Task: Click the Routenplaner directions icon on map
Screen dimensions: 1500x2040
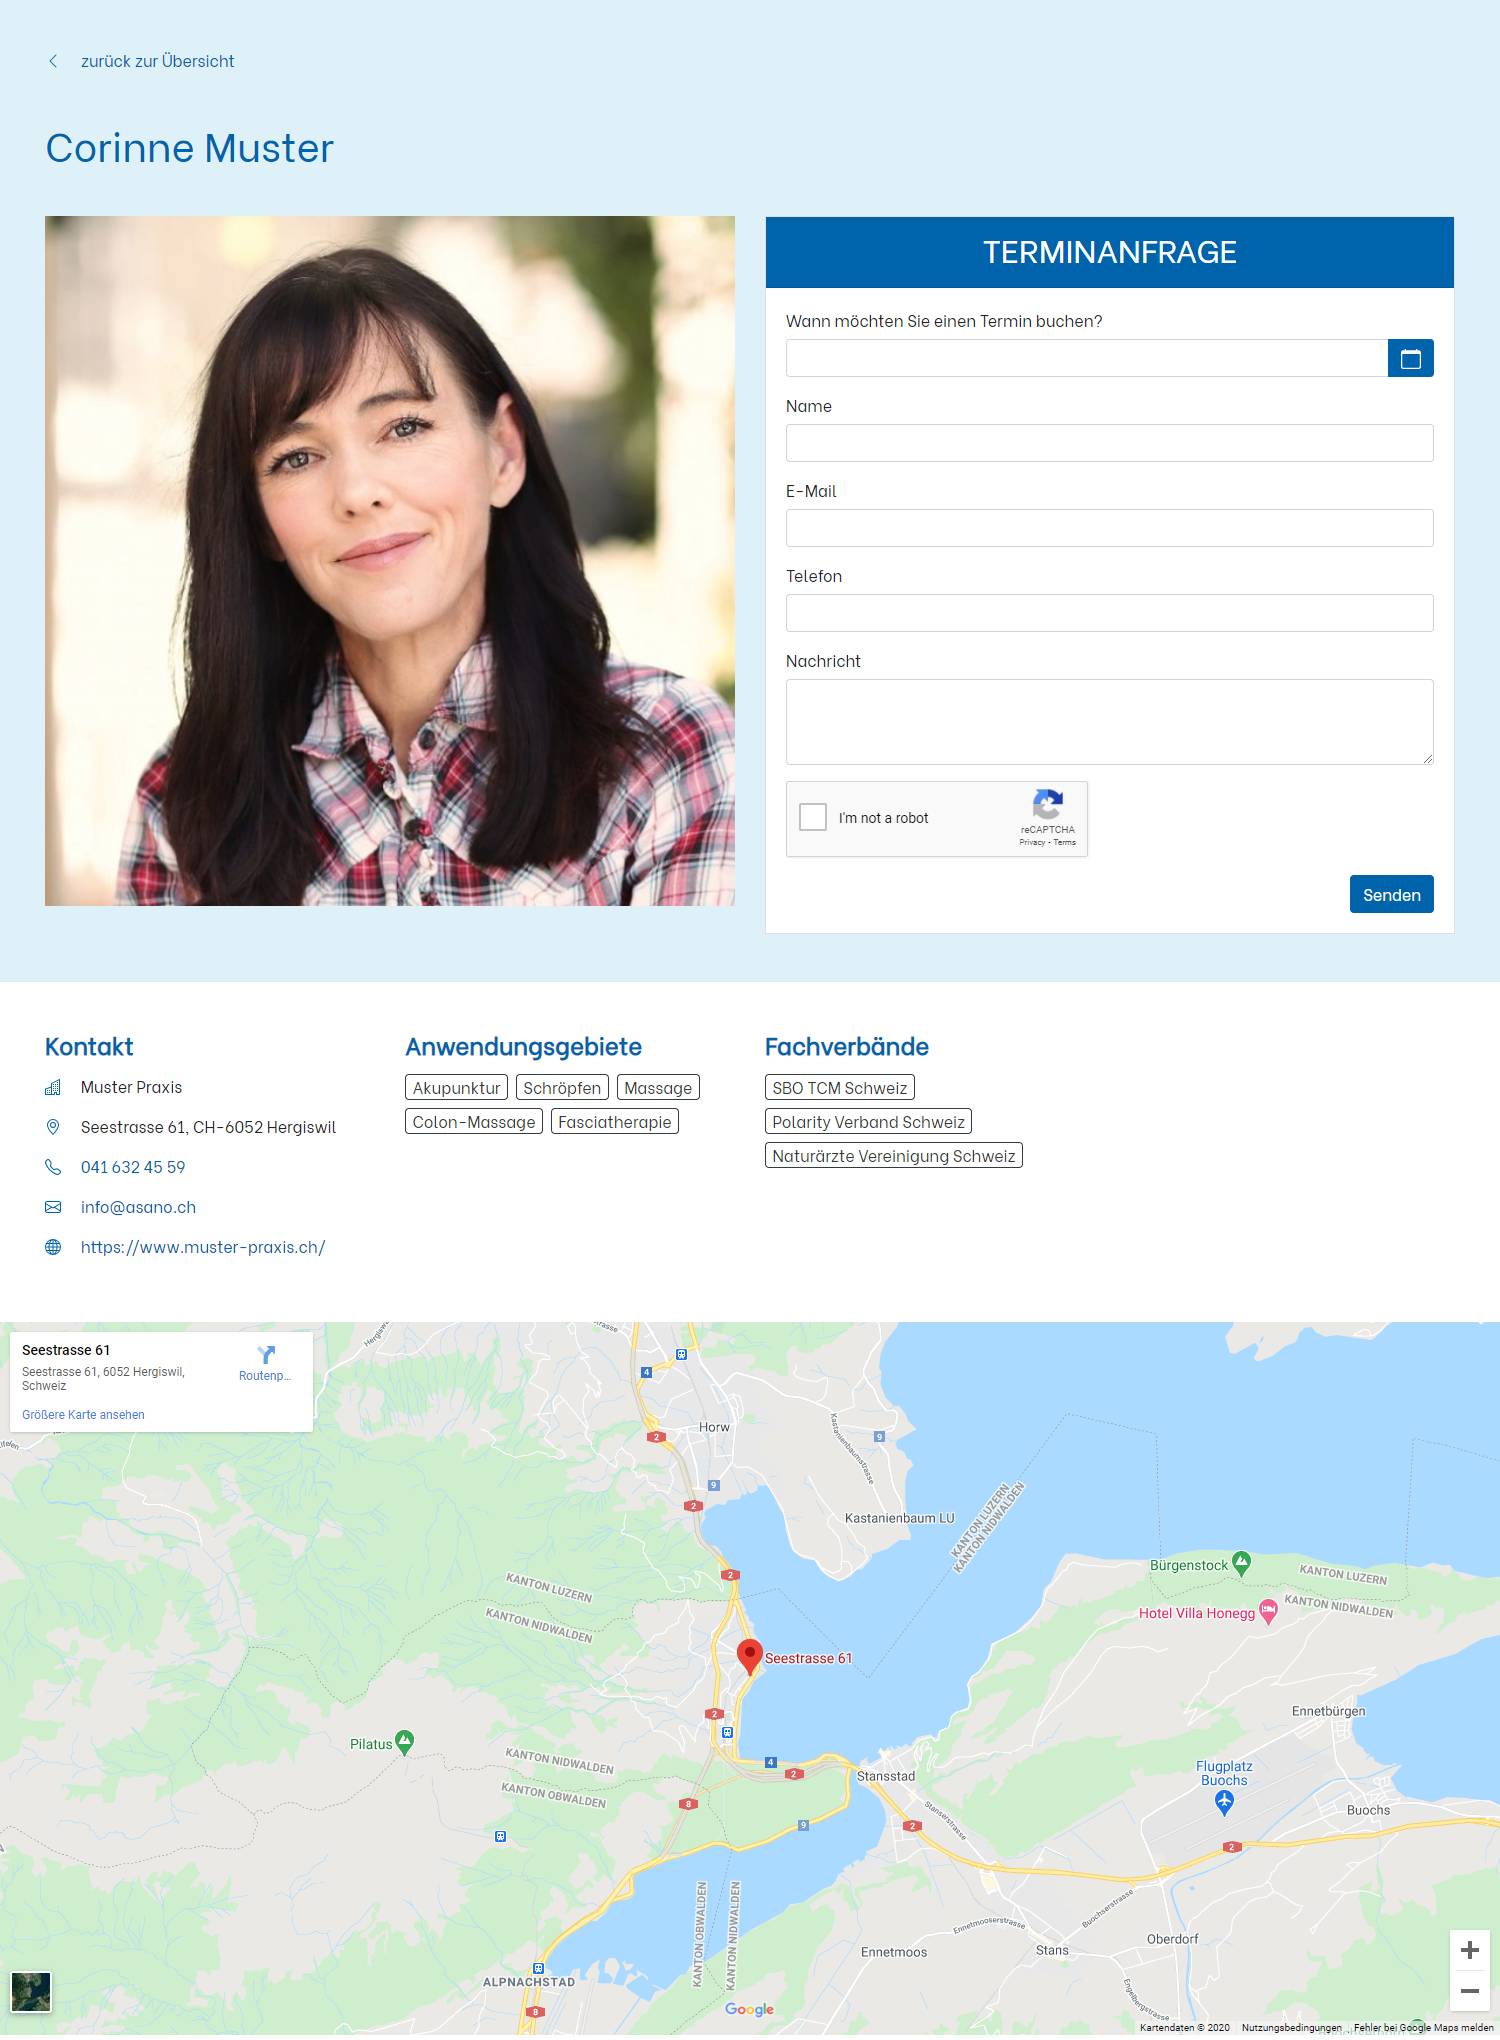Action: (265, 1355)
